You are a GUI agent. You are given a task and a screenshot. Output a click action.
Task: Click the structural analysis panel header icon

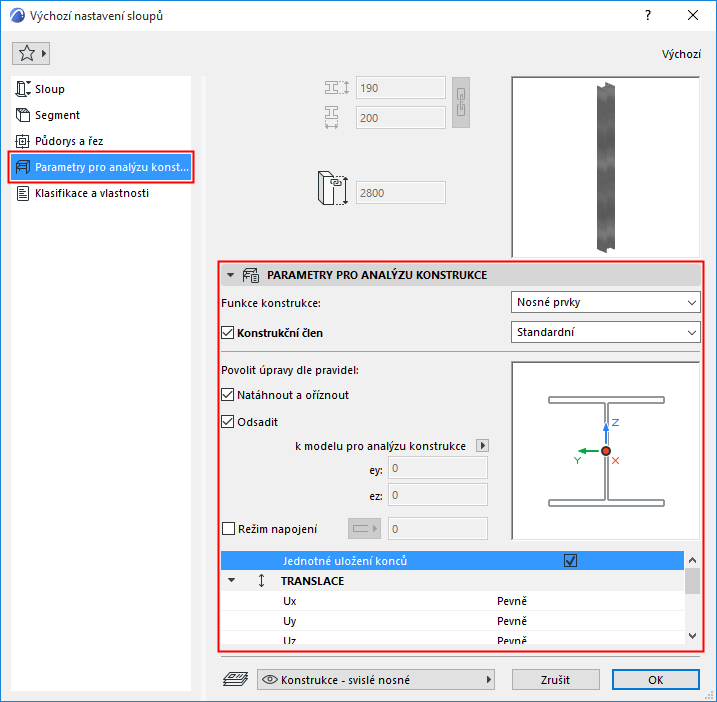[251, 275]
